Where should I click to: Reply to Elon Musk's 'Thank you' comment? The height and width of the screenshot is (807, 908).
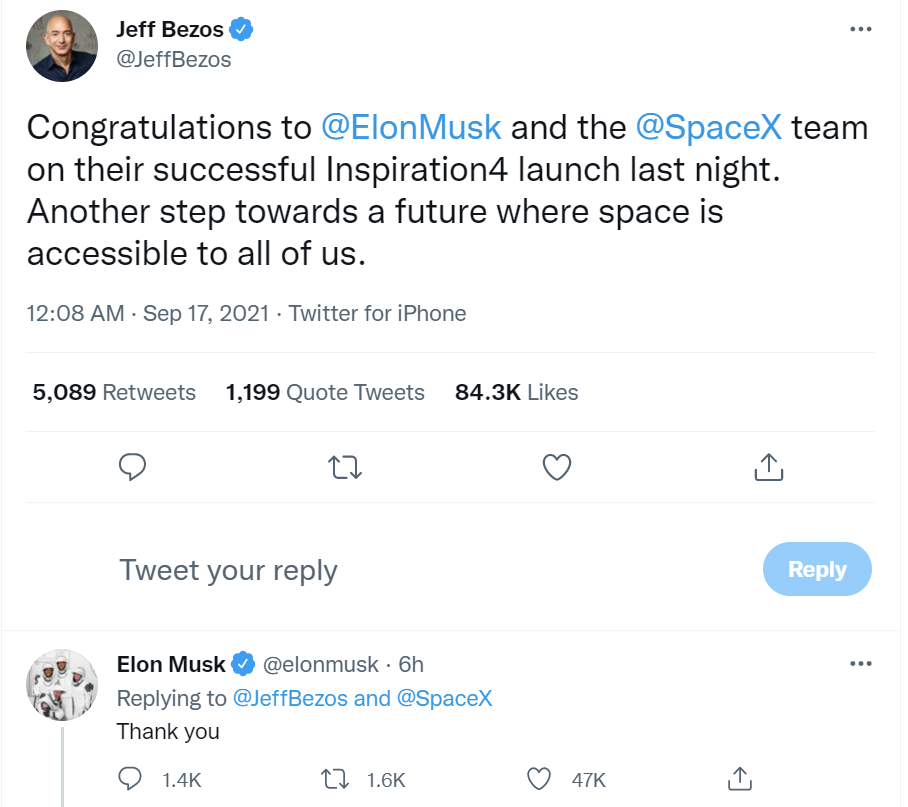click(x=131, y=778)
